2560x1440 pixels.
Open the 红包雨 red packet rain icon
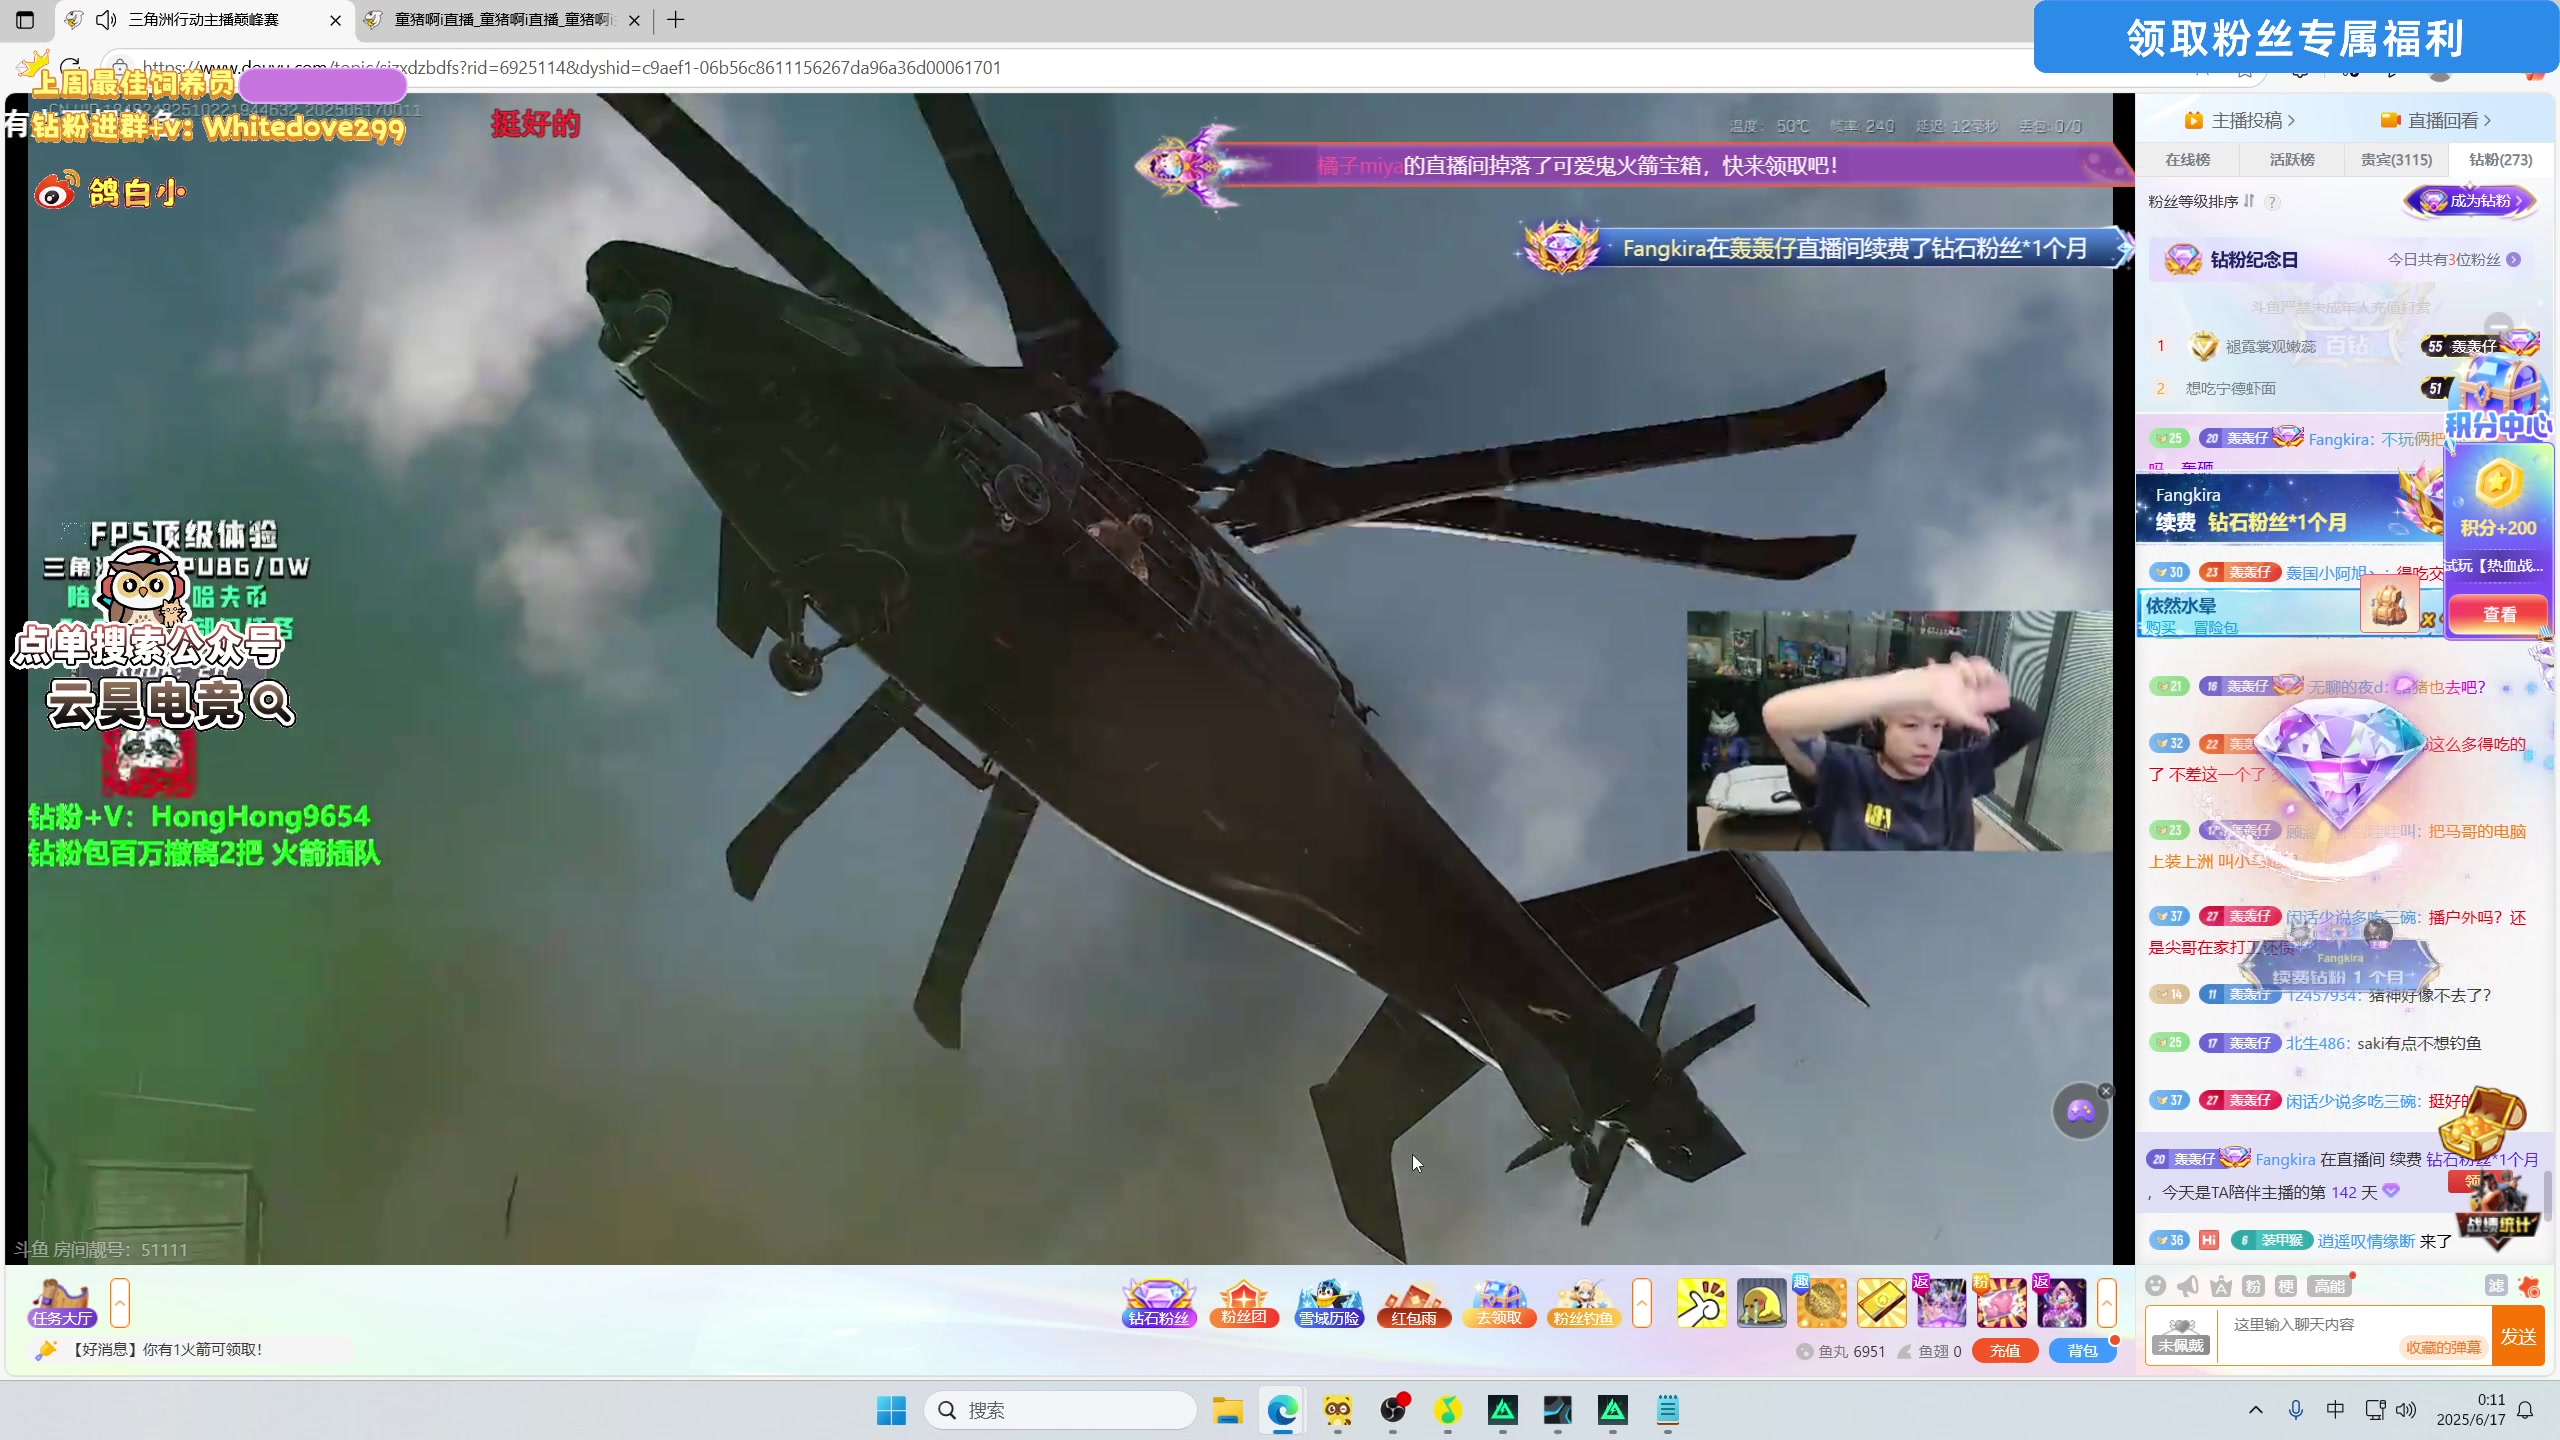tap(1414, 1303)
